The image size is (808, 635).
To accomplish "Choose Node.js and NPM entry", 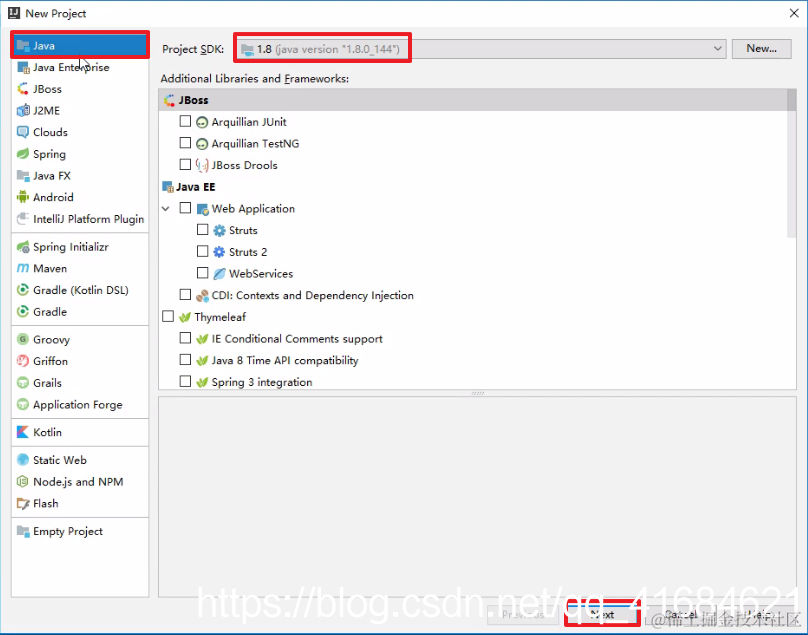I will (80, 482).
